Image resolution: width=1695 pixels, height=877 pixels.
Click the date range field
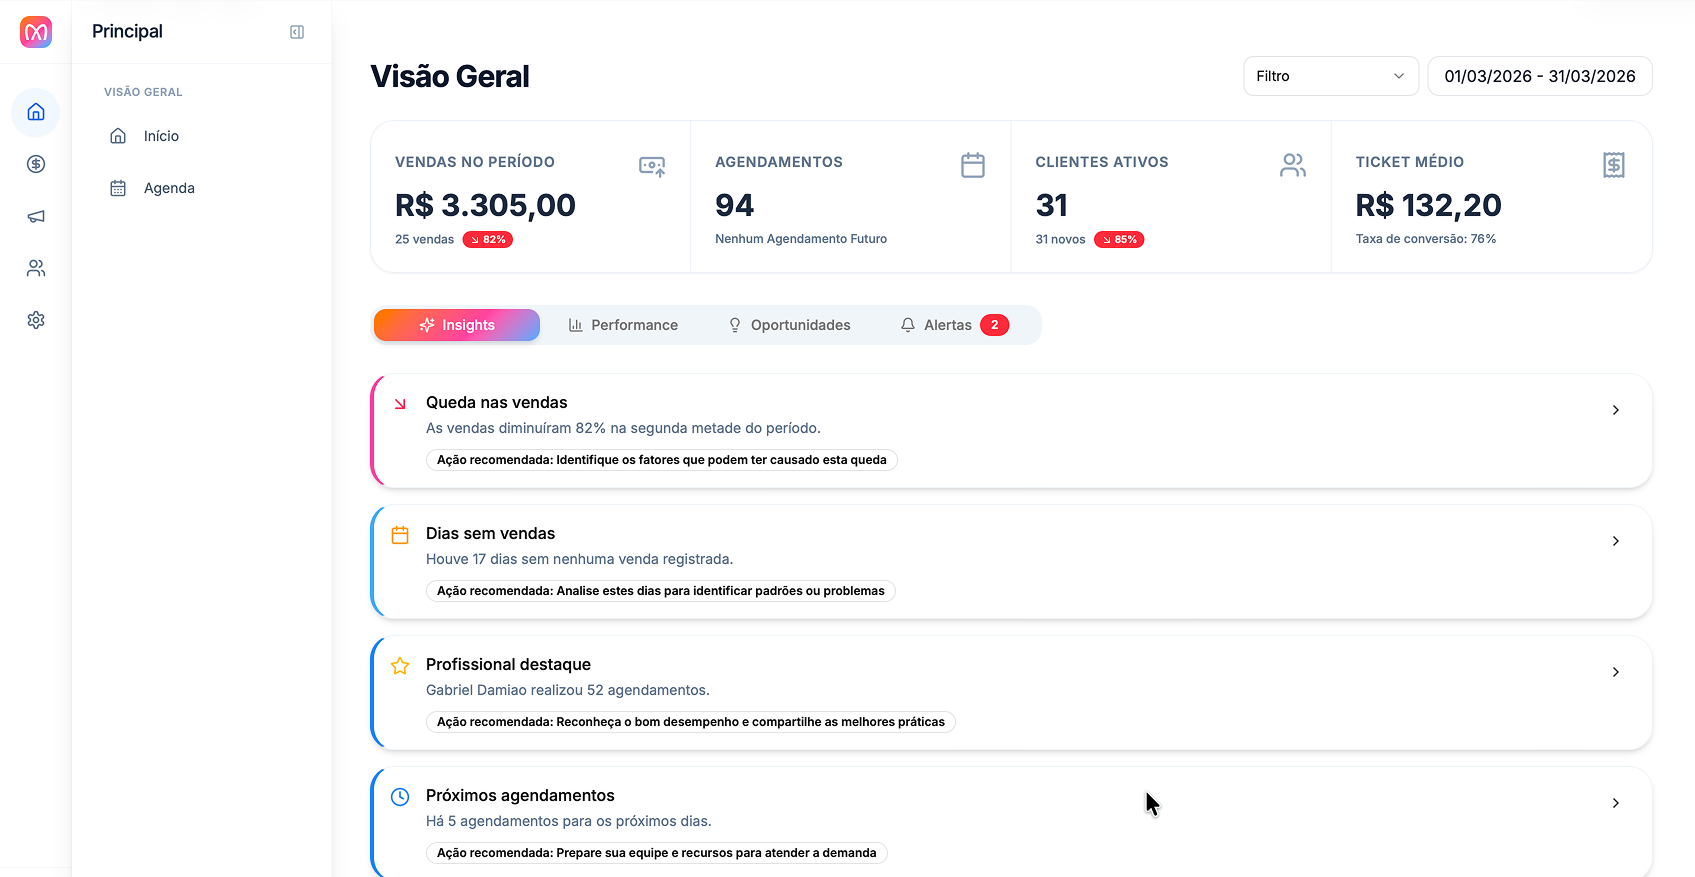pyautogui.click(x=1539, y=76)
